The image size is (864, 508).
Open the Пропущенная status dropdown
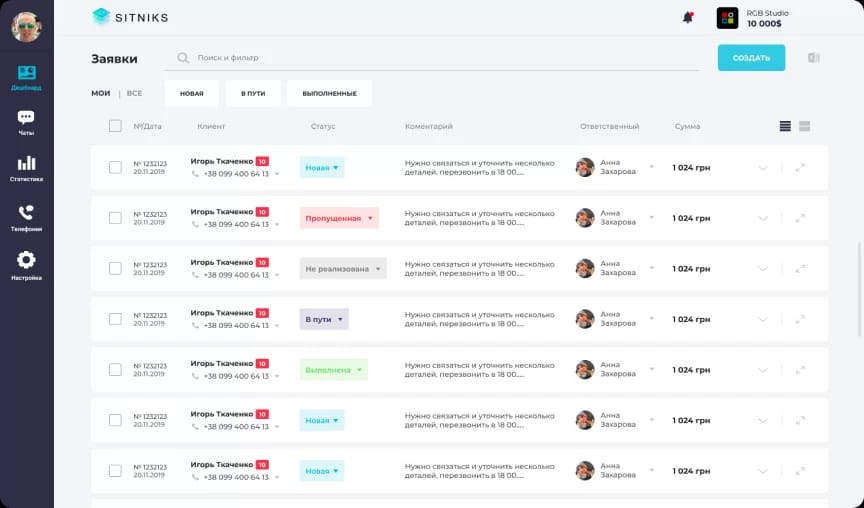click(339, 218)
